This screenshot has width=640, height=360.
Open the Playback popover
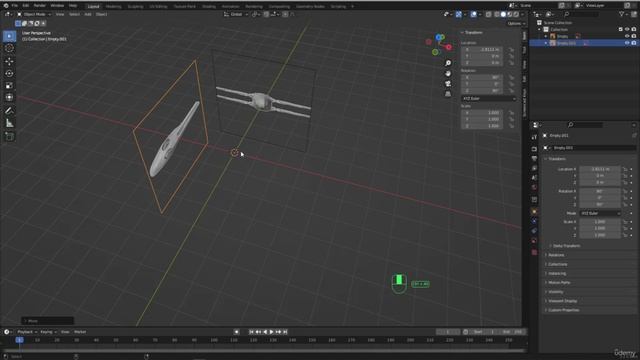[x=27, y=332]
